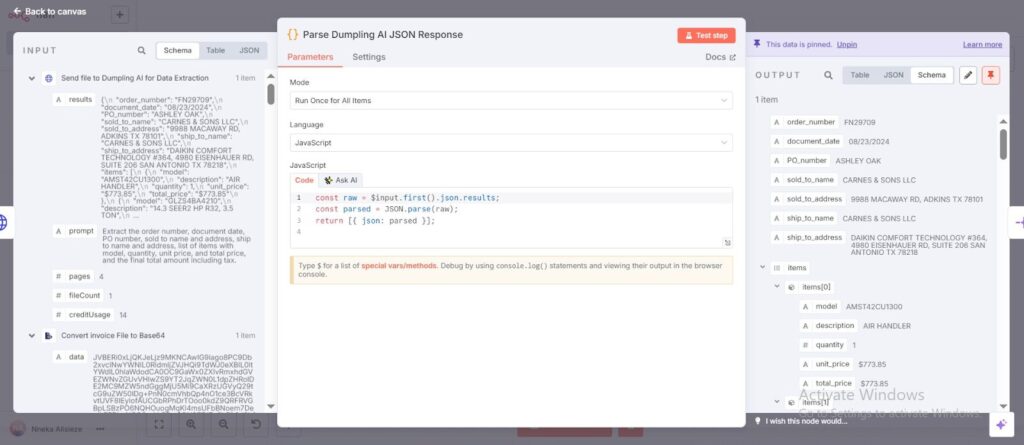Viewport: 1024px width, 445px height.
Task: Click the file icon of Convert invoice node
Action: [49, 336]
